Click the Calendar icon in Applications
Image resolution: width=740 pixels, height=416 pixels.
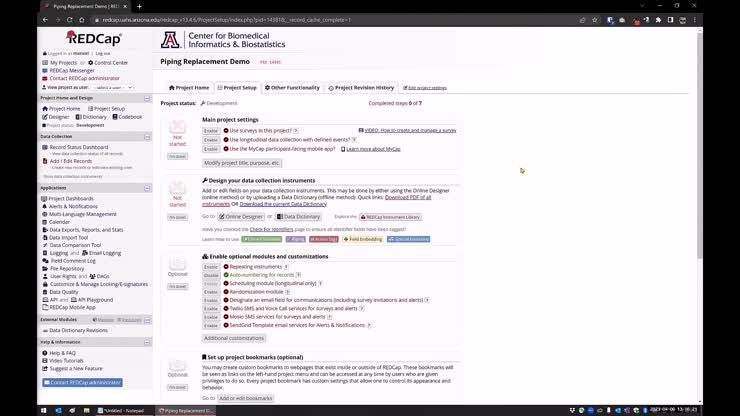coord(44,221)
